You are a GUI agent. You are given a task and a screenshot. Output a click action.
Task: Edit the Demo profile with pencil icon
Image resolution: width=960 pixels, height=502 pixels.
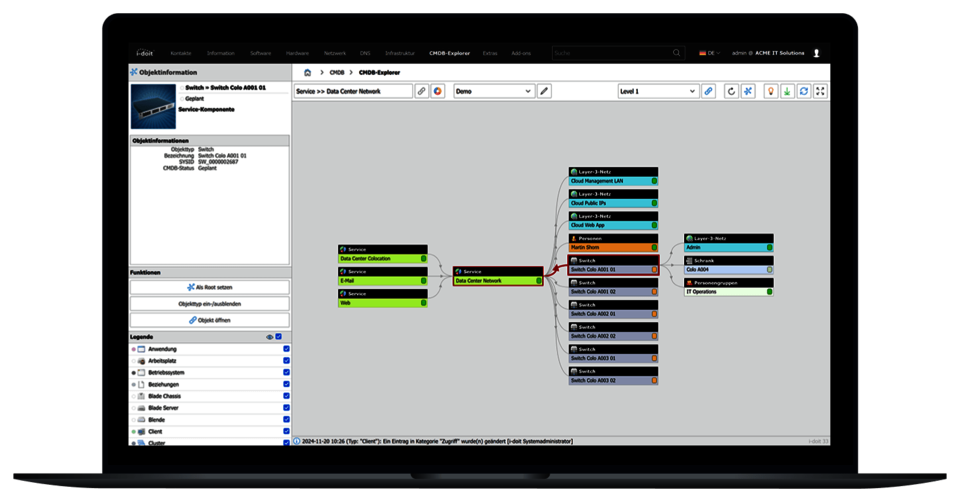(x=544, y=91)
